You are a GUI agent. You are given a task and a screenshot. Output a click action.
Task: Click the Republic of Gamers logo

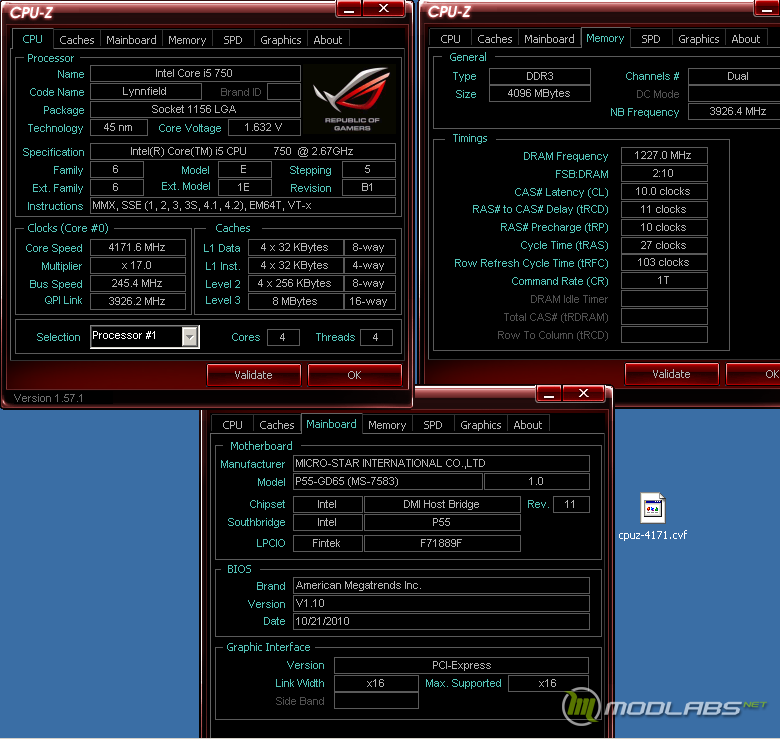coord(352,99)
